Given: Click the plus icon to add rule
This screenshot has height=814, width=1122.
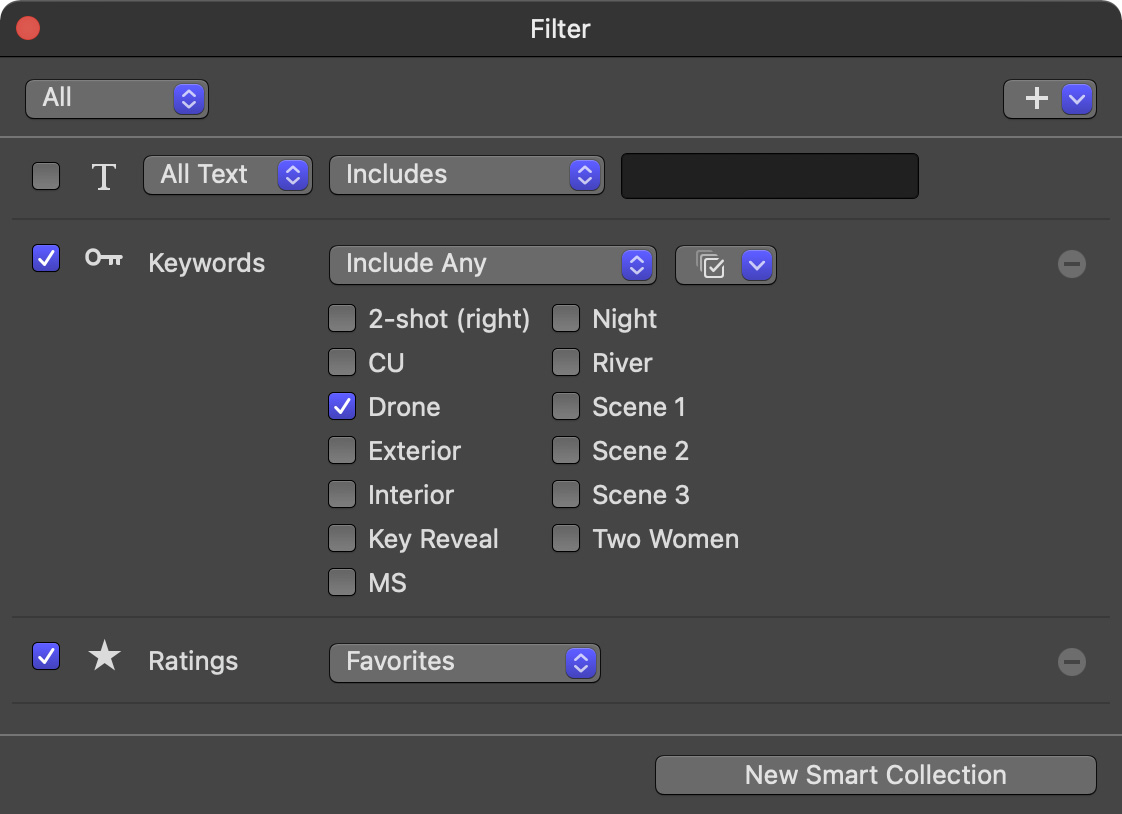Looking at the screenshot, I should click(1035, 99).
